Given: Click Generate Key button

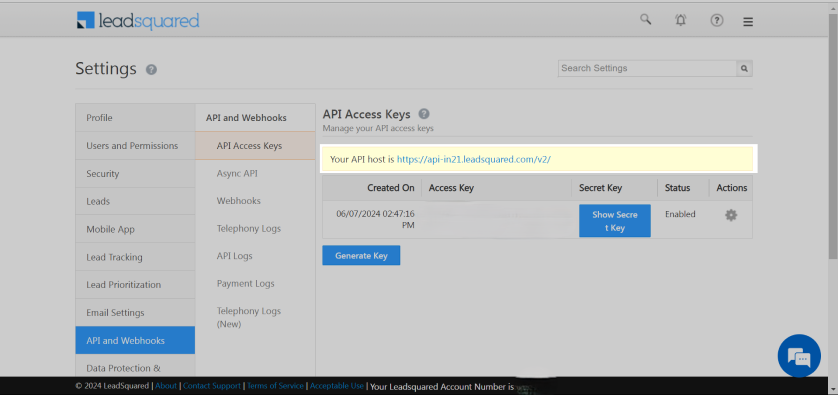Looking at the screenshot, I should point(361,255).
